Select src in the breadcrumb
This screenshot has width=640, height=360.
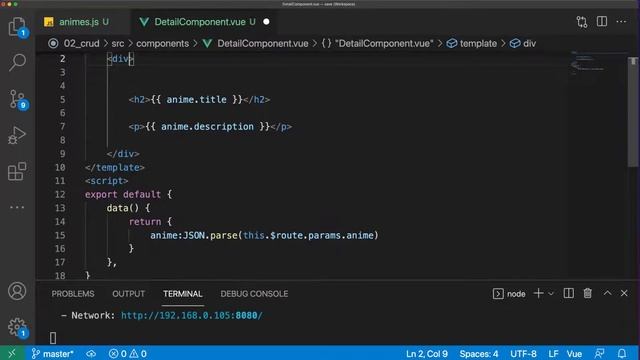click(x=118, y=43)
